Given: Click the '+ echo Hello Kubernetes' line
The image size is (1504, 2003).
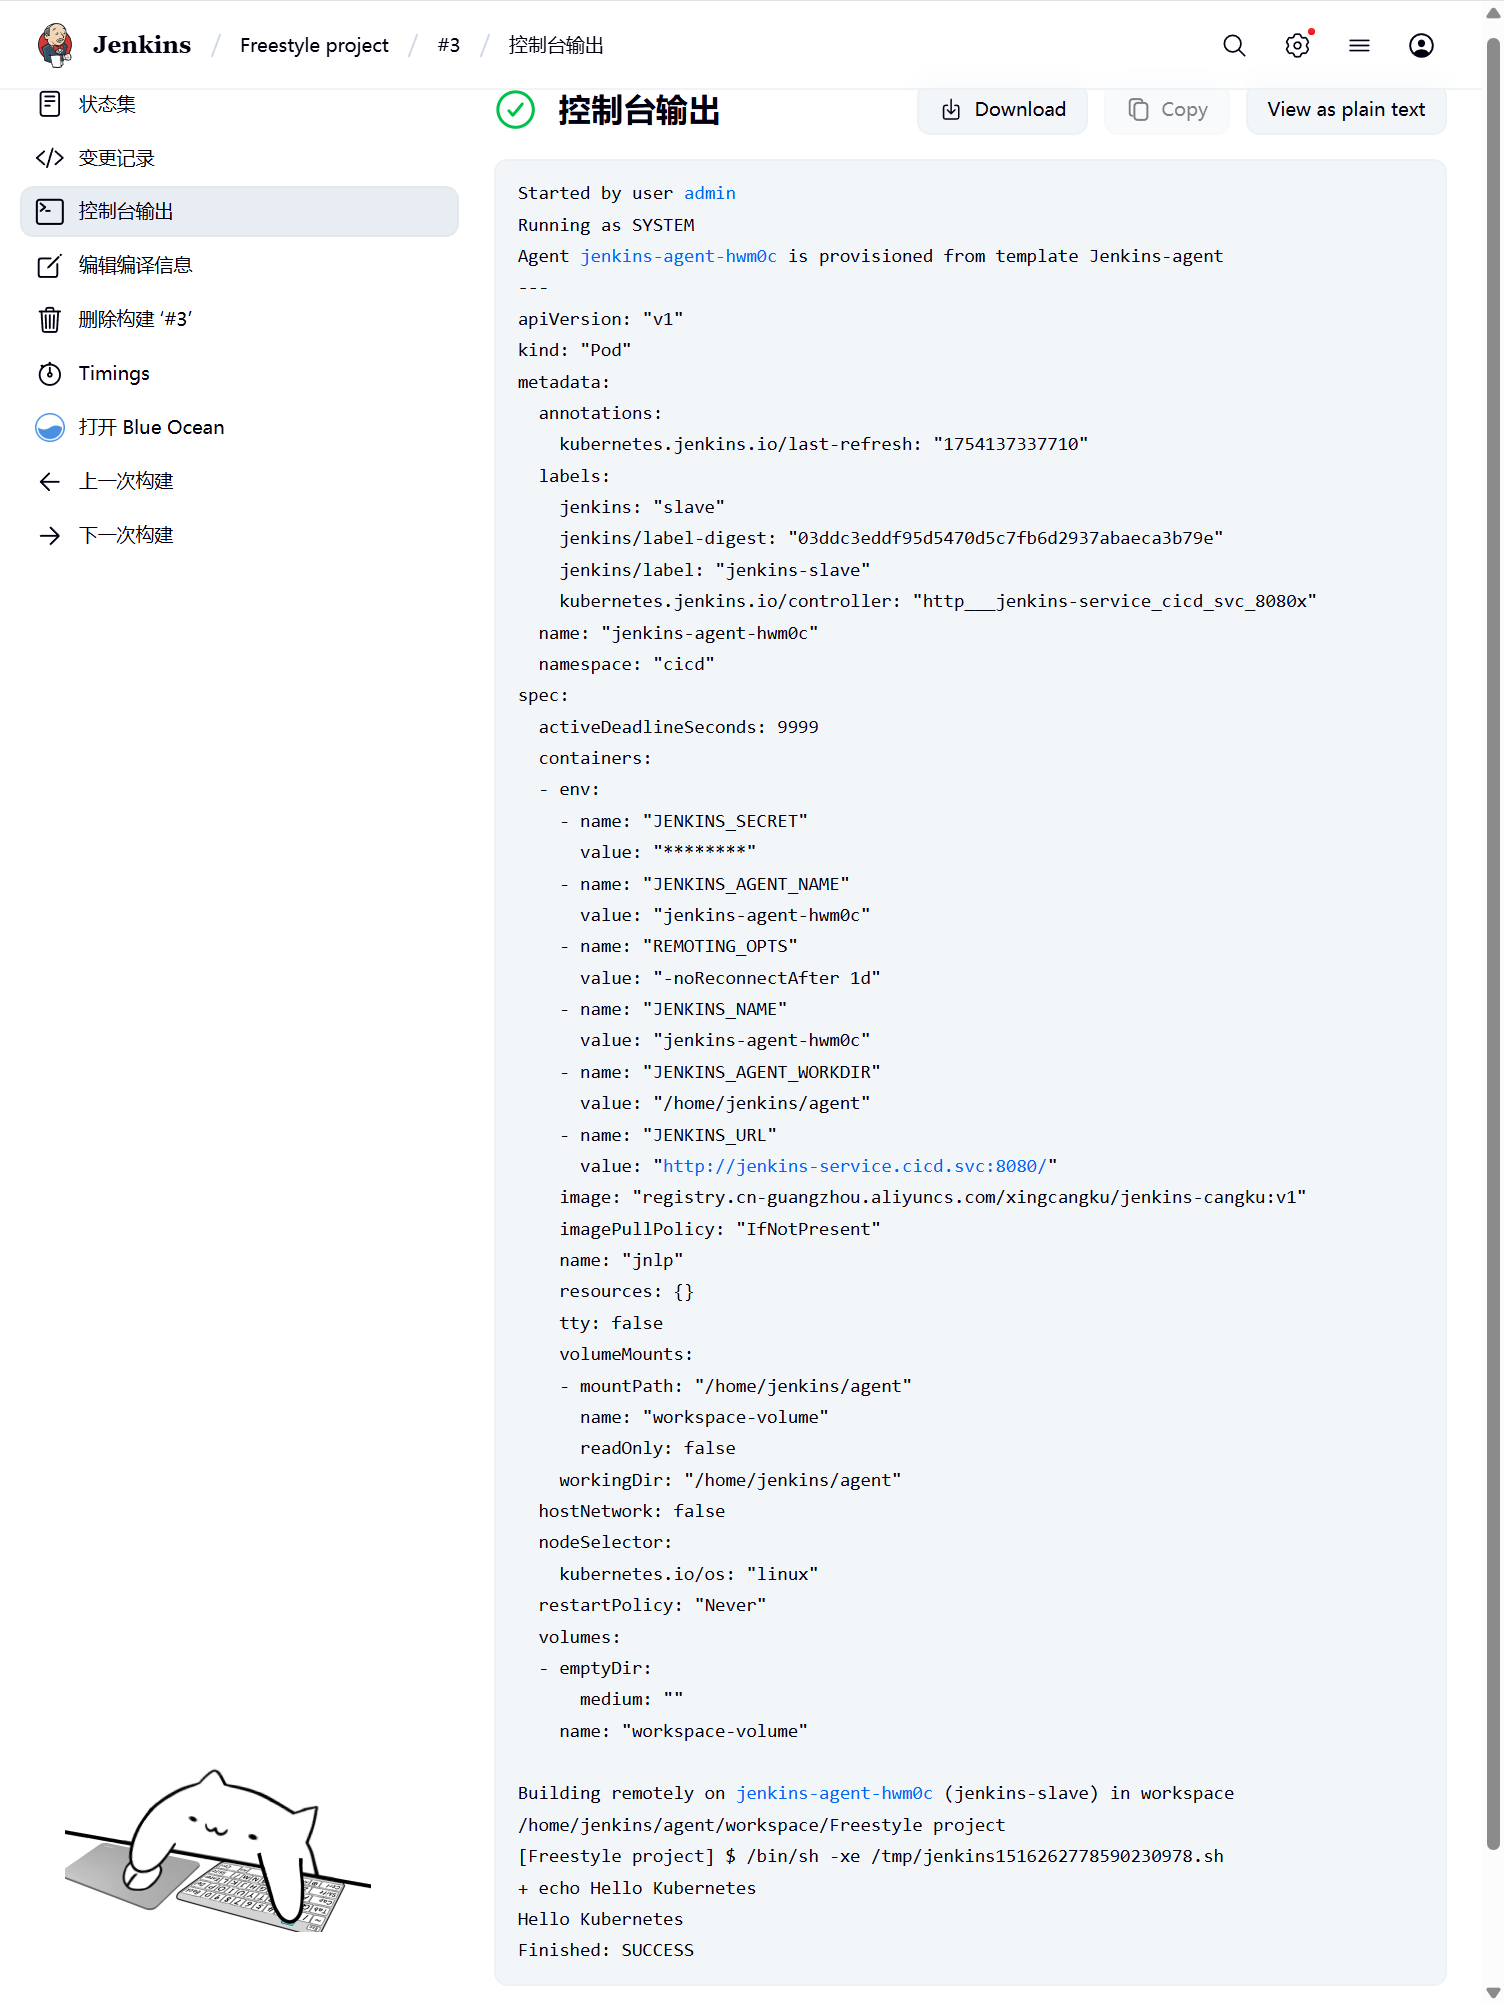Looking at the screenshot, I should pos(637,1888).
